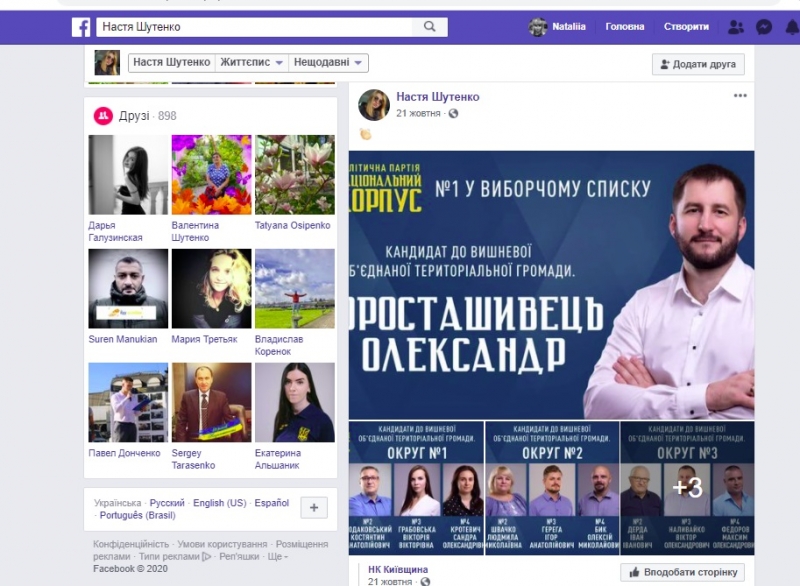Image resolution: width=800 pixels, height=586 pixels.
Task: Open the post options three-dot menu
Action: [x=740, y=96]
